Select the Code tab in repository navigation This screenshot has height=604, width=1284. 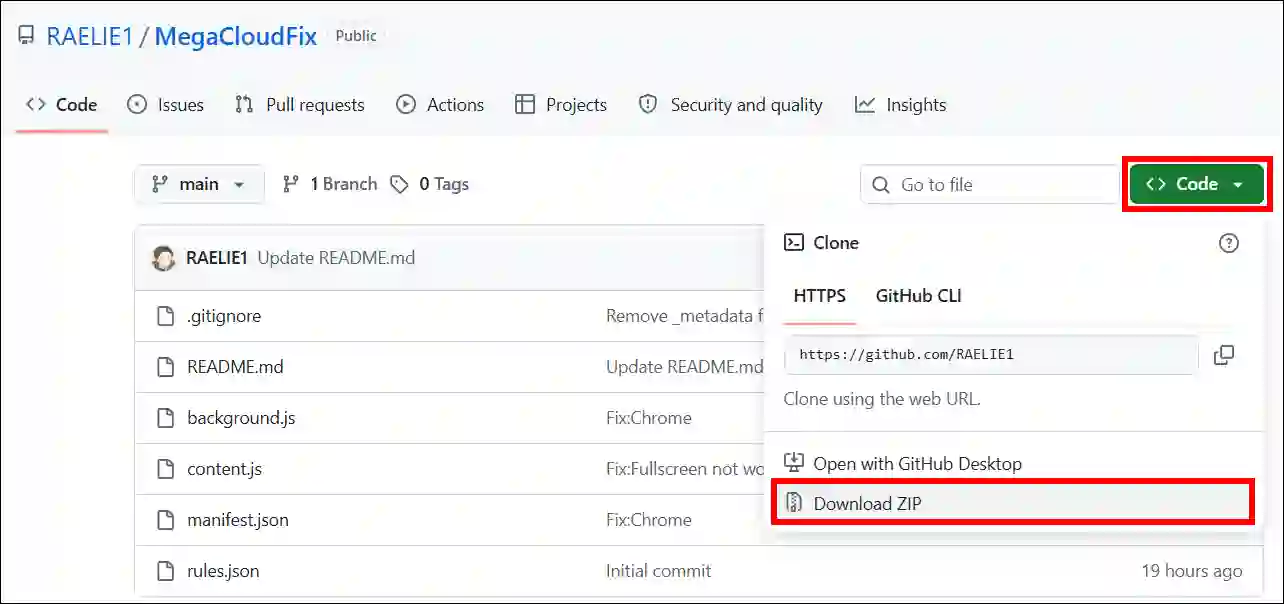61,104
